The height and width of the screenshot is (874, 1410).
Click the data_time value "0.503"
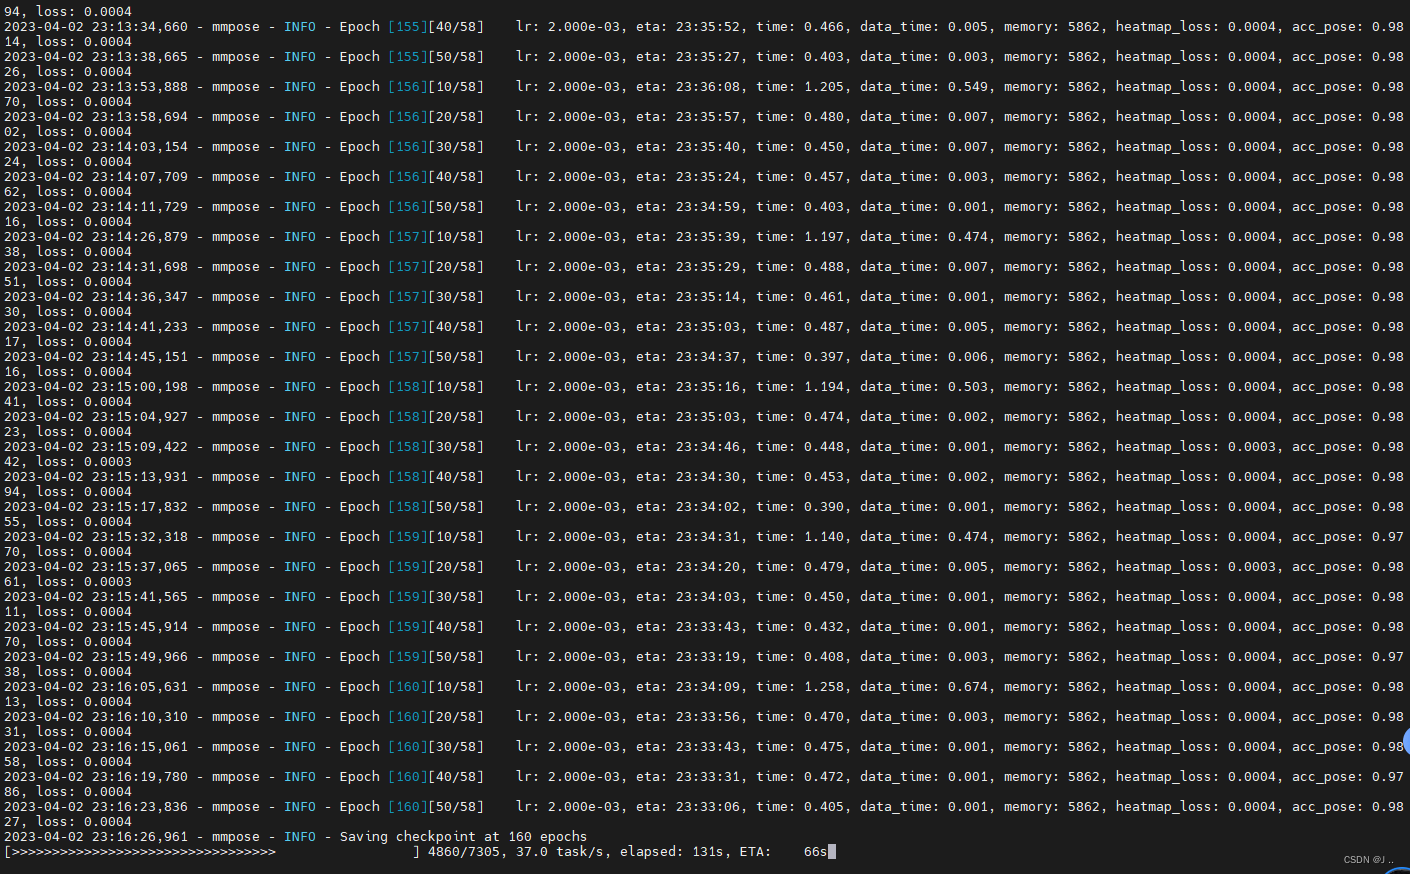click(967, 387)
